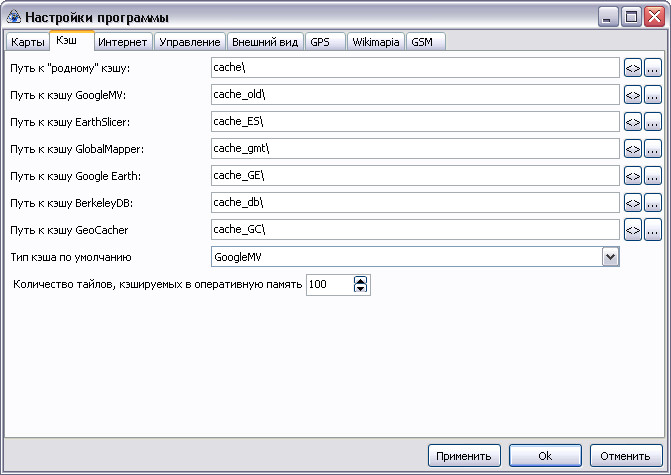
Task: Click the <> button for GeoCacher cache path
Action: (632, 230)
